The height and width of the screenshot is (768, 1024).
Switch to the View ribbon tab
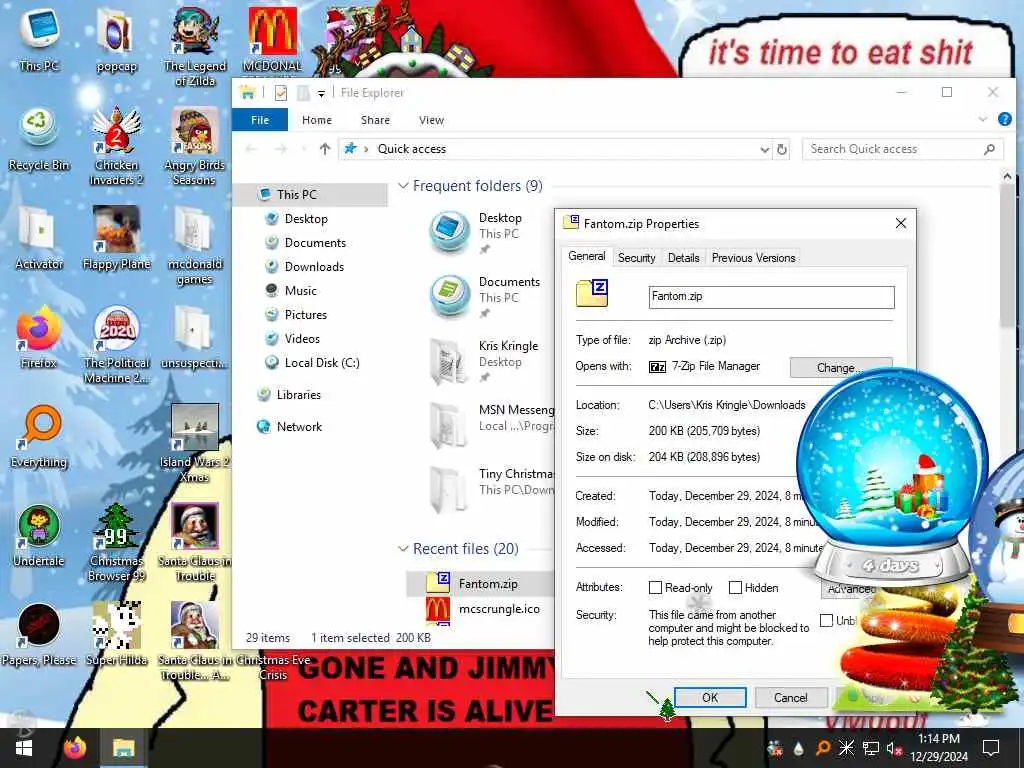point(431,120)
